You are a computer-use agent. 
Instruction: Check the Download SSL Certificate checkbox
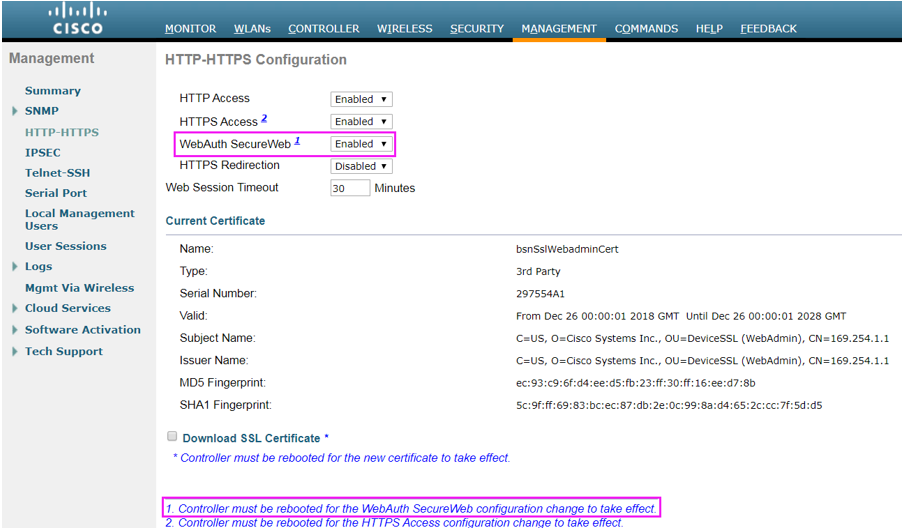172,436
